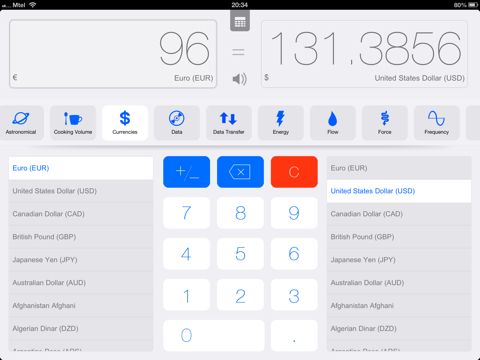Select British Pound (GBP) in the right list
The image size is (480, 360).
(x=399, y=237)
